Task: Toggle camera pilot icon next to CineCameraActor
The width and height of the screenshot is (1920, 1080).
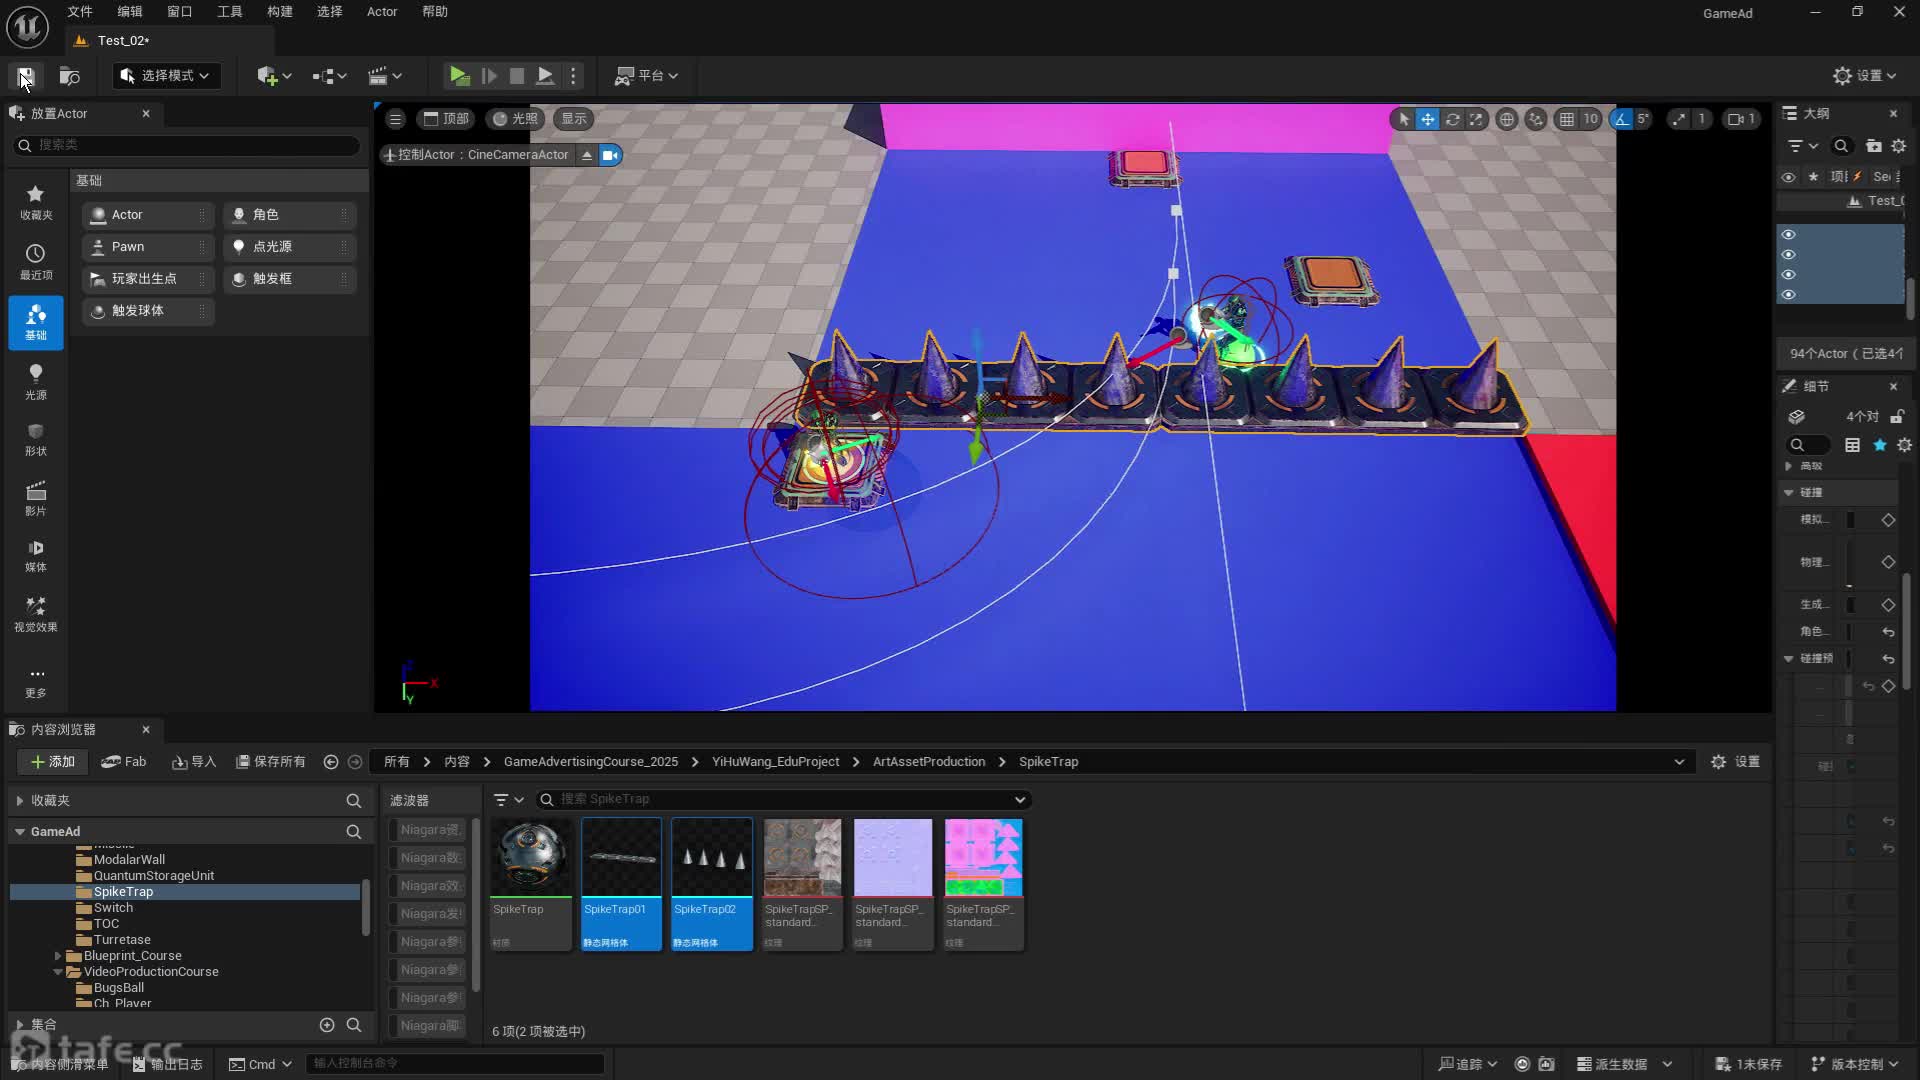Action: coord(610,155)
